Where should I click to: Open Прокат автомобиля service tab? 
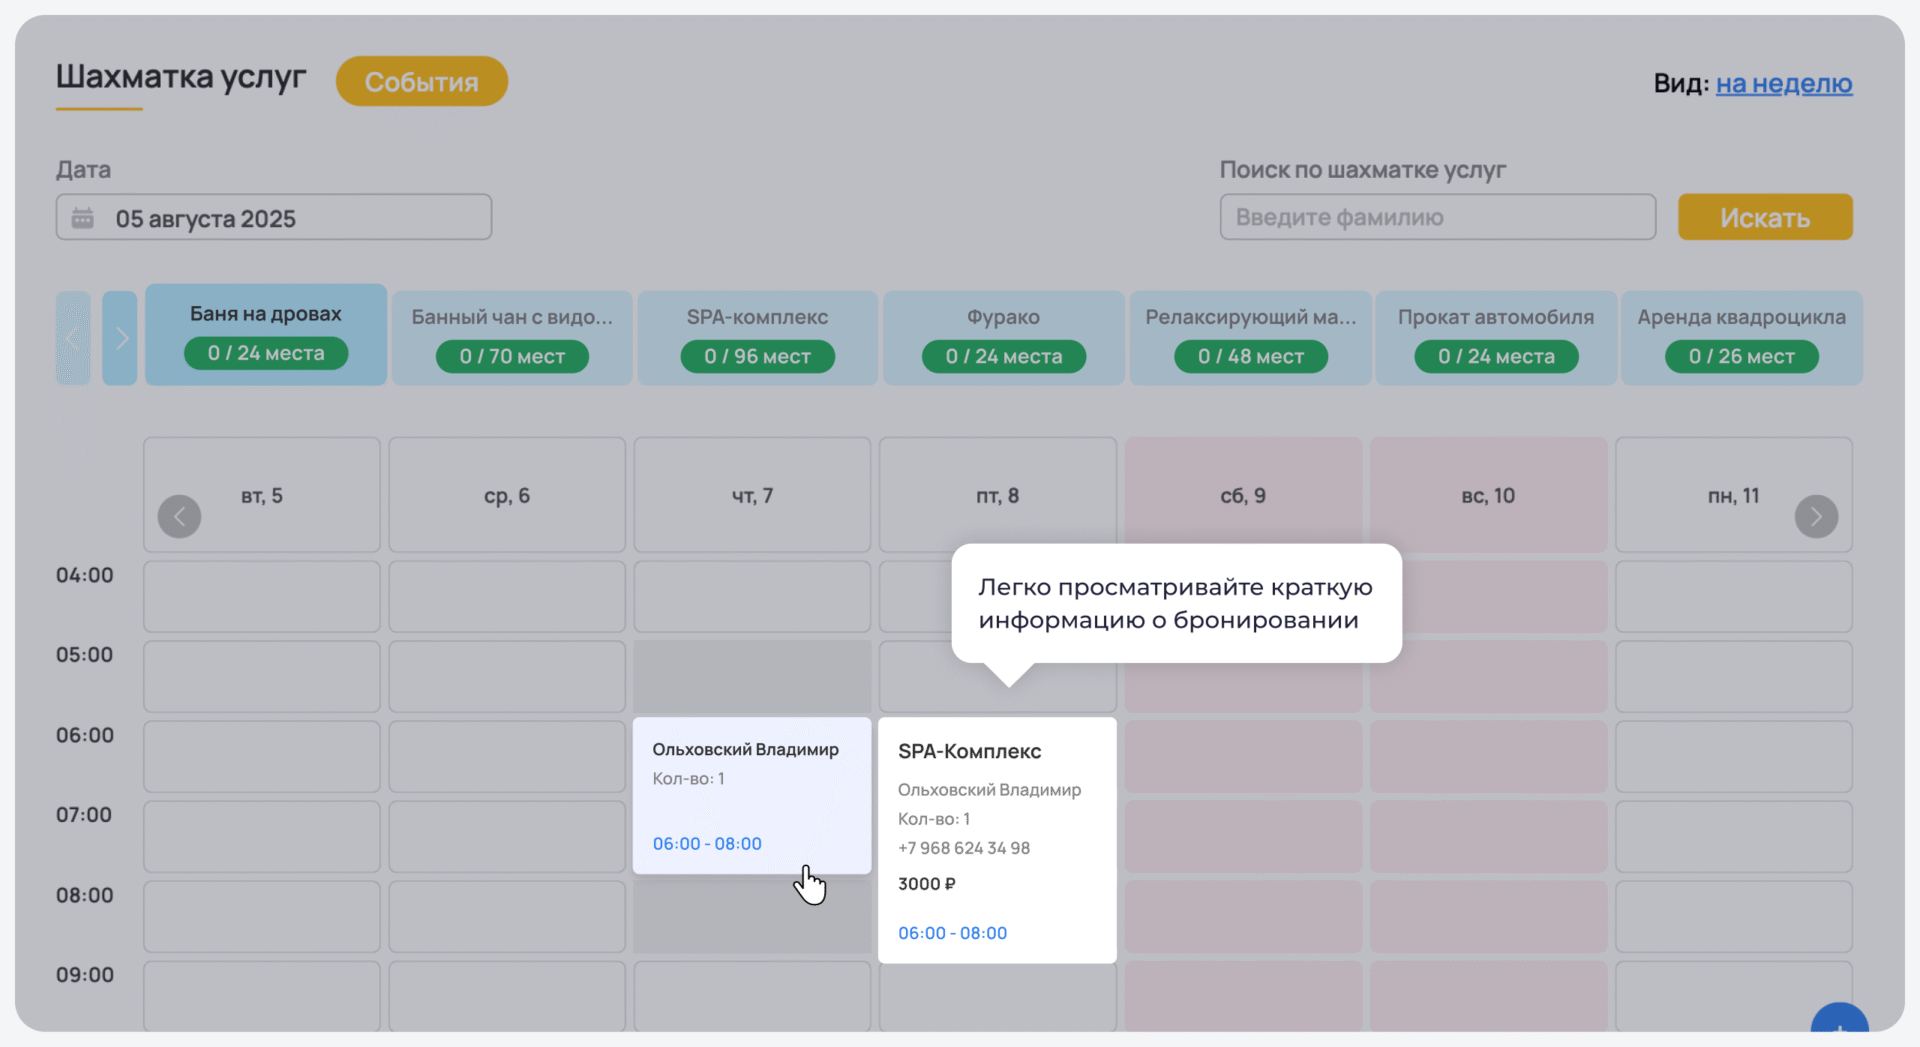coord(1496,338)
